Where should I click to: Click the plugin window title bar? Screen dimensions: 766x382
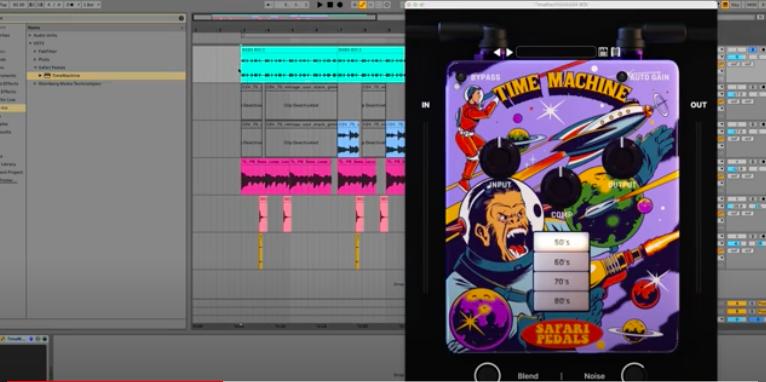[561, 4]
